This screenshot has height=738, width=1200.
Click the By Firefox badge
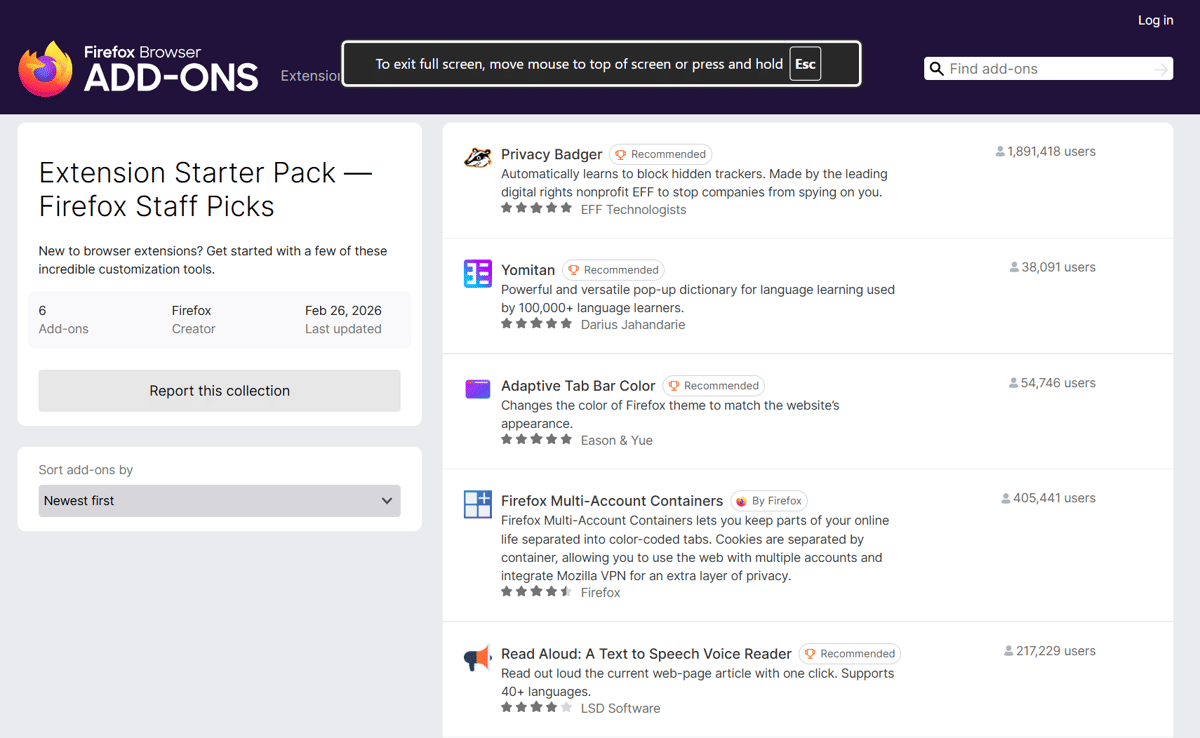coord(769,501)
